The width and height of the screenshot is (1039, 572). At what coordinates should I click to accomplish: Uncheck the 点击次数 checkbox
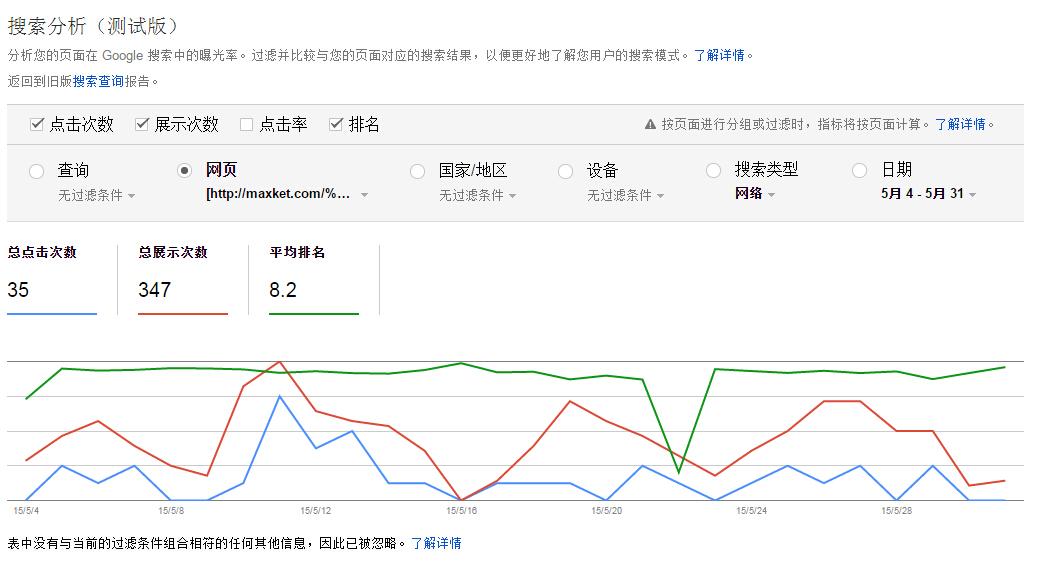pos(36,124)
